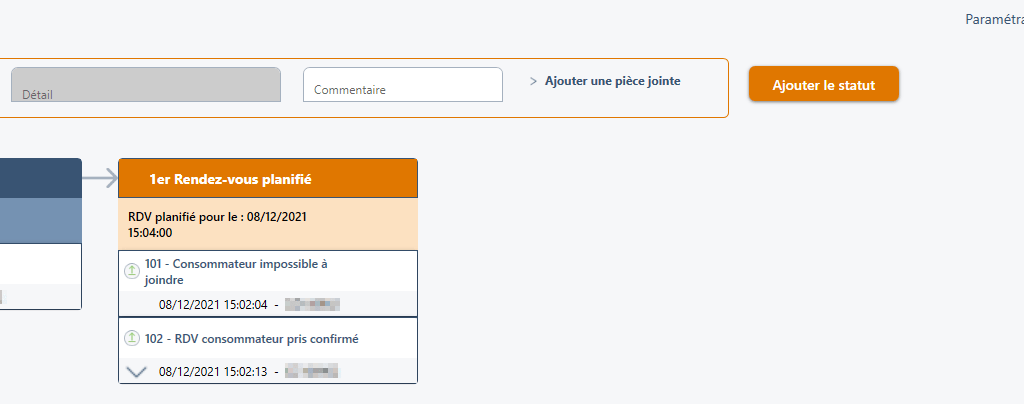The image size is (1024, 406).
Task: Click the Ajouter le statut button
Action: pyautogui.click(x=824, y=85)
